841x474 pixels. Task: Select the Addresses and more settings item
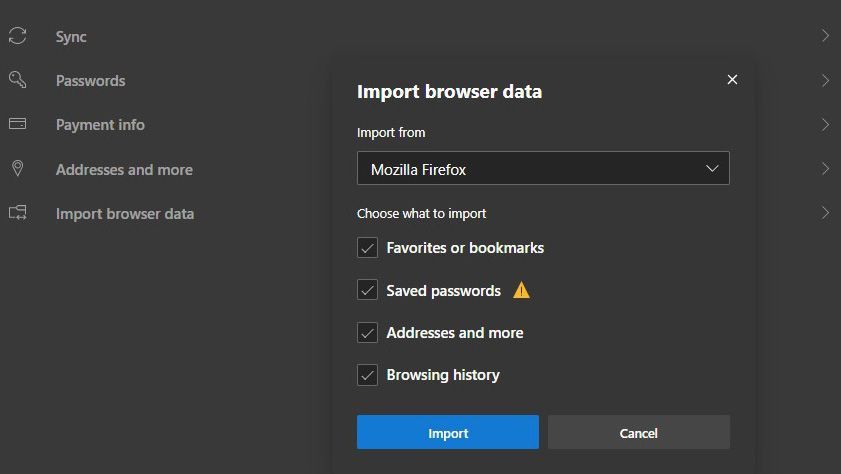pyautogui.click(x=124, y=170)
